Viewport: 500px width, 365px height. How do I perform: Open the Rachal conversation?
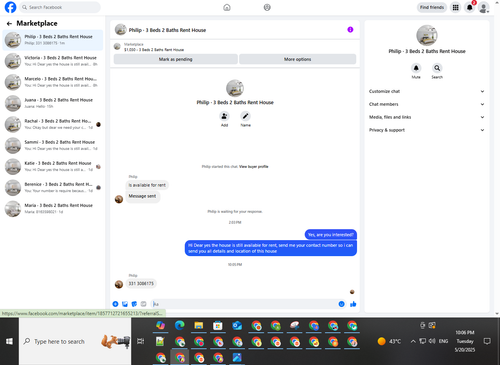53,124
